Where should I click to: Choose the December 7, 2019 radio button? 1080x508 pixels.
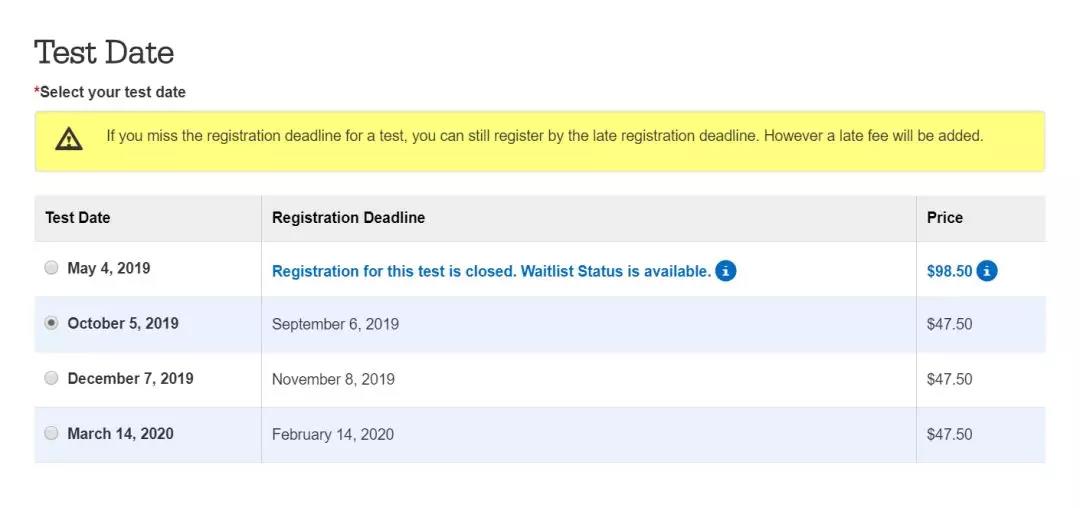coord(52,378)
